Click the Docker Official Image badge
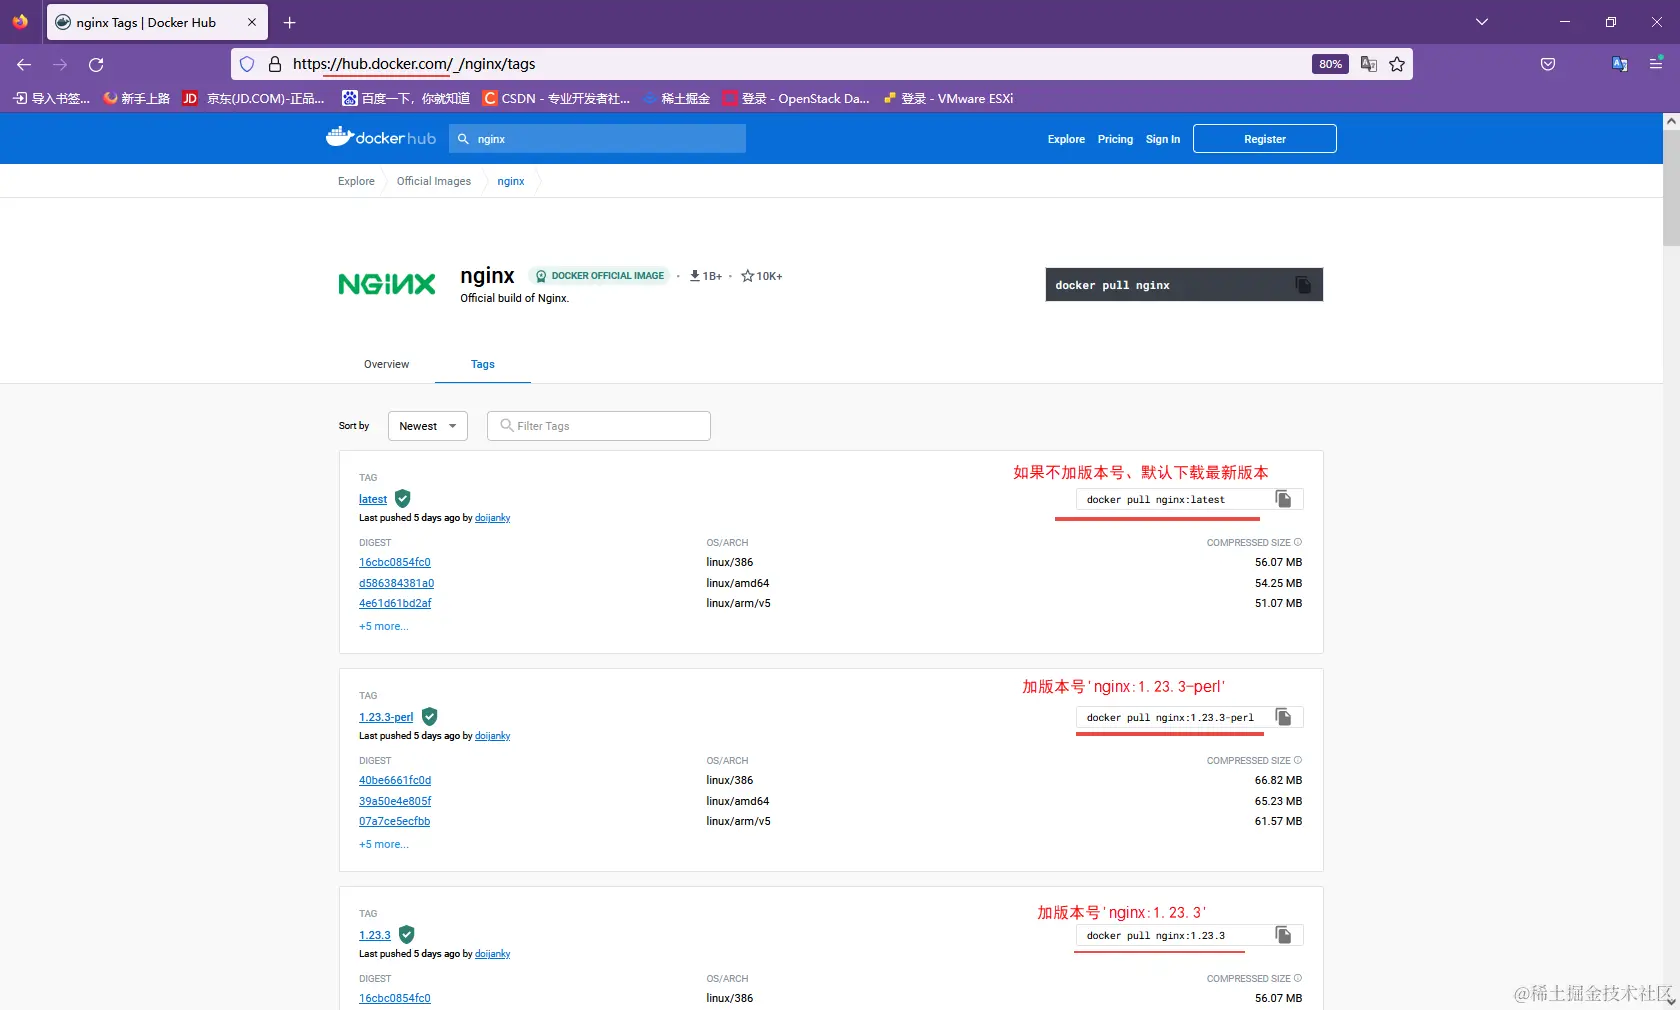1680x1010 pixels. point(600,276)
